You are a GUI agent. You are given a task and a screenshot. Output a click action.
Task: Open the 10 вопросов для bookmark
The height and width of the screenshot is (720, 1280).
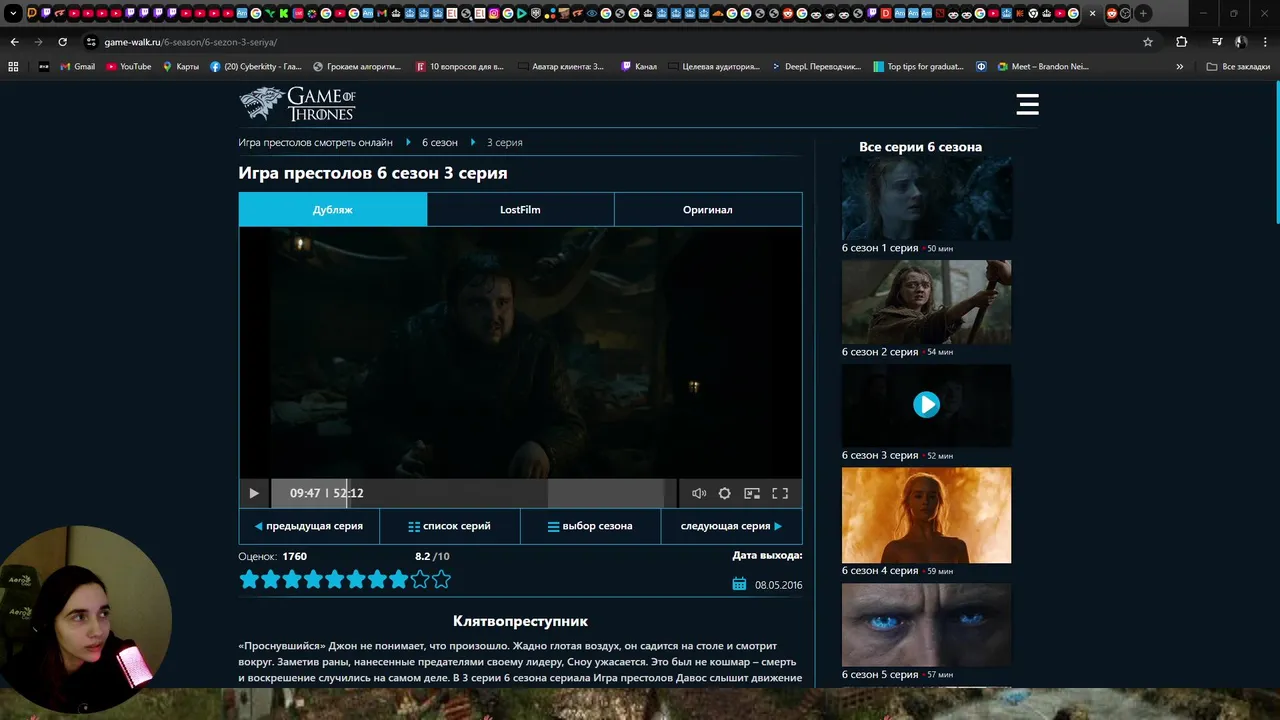(459, 67)
